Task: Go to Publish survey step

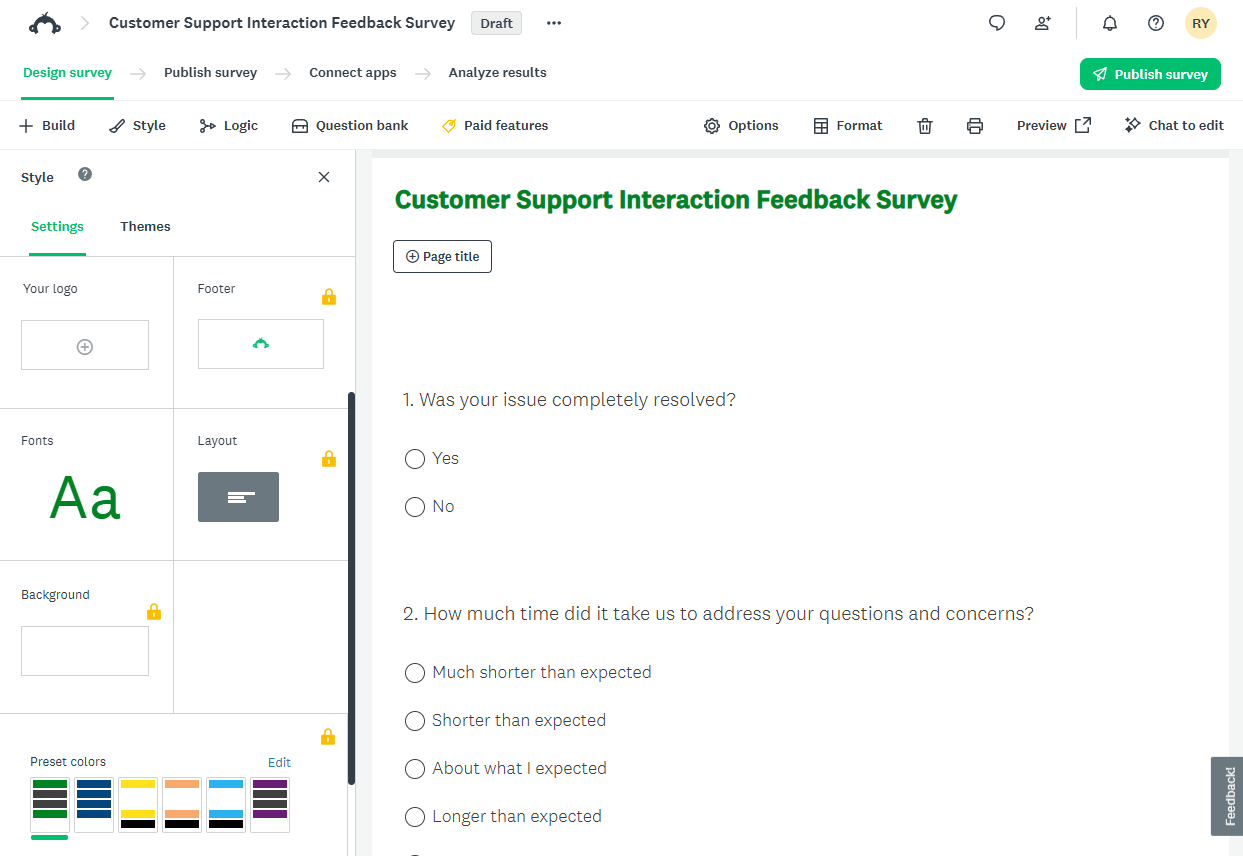Action: pos(210,73)
